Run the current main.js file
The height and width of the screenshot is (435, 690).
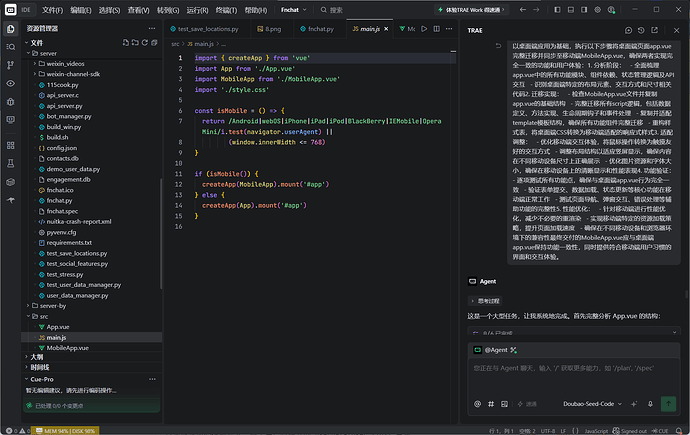pyautogui.click(x=424, y=29)
